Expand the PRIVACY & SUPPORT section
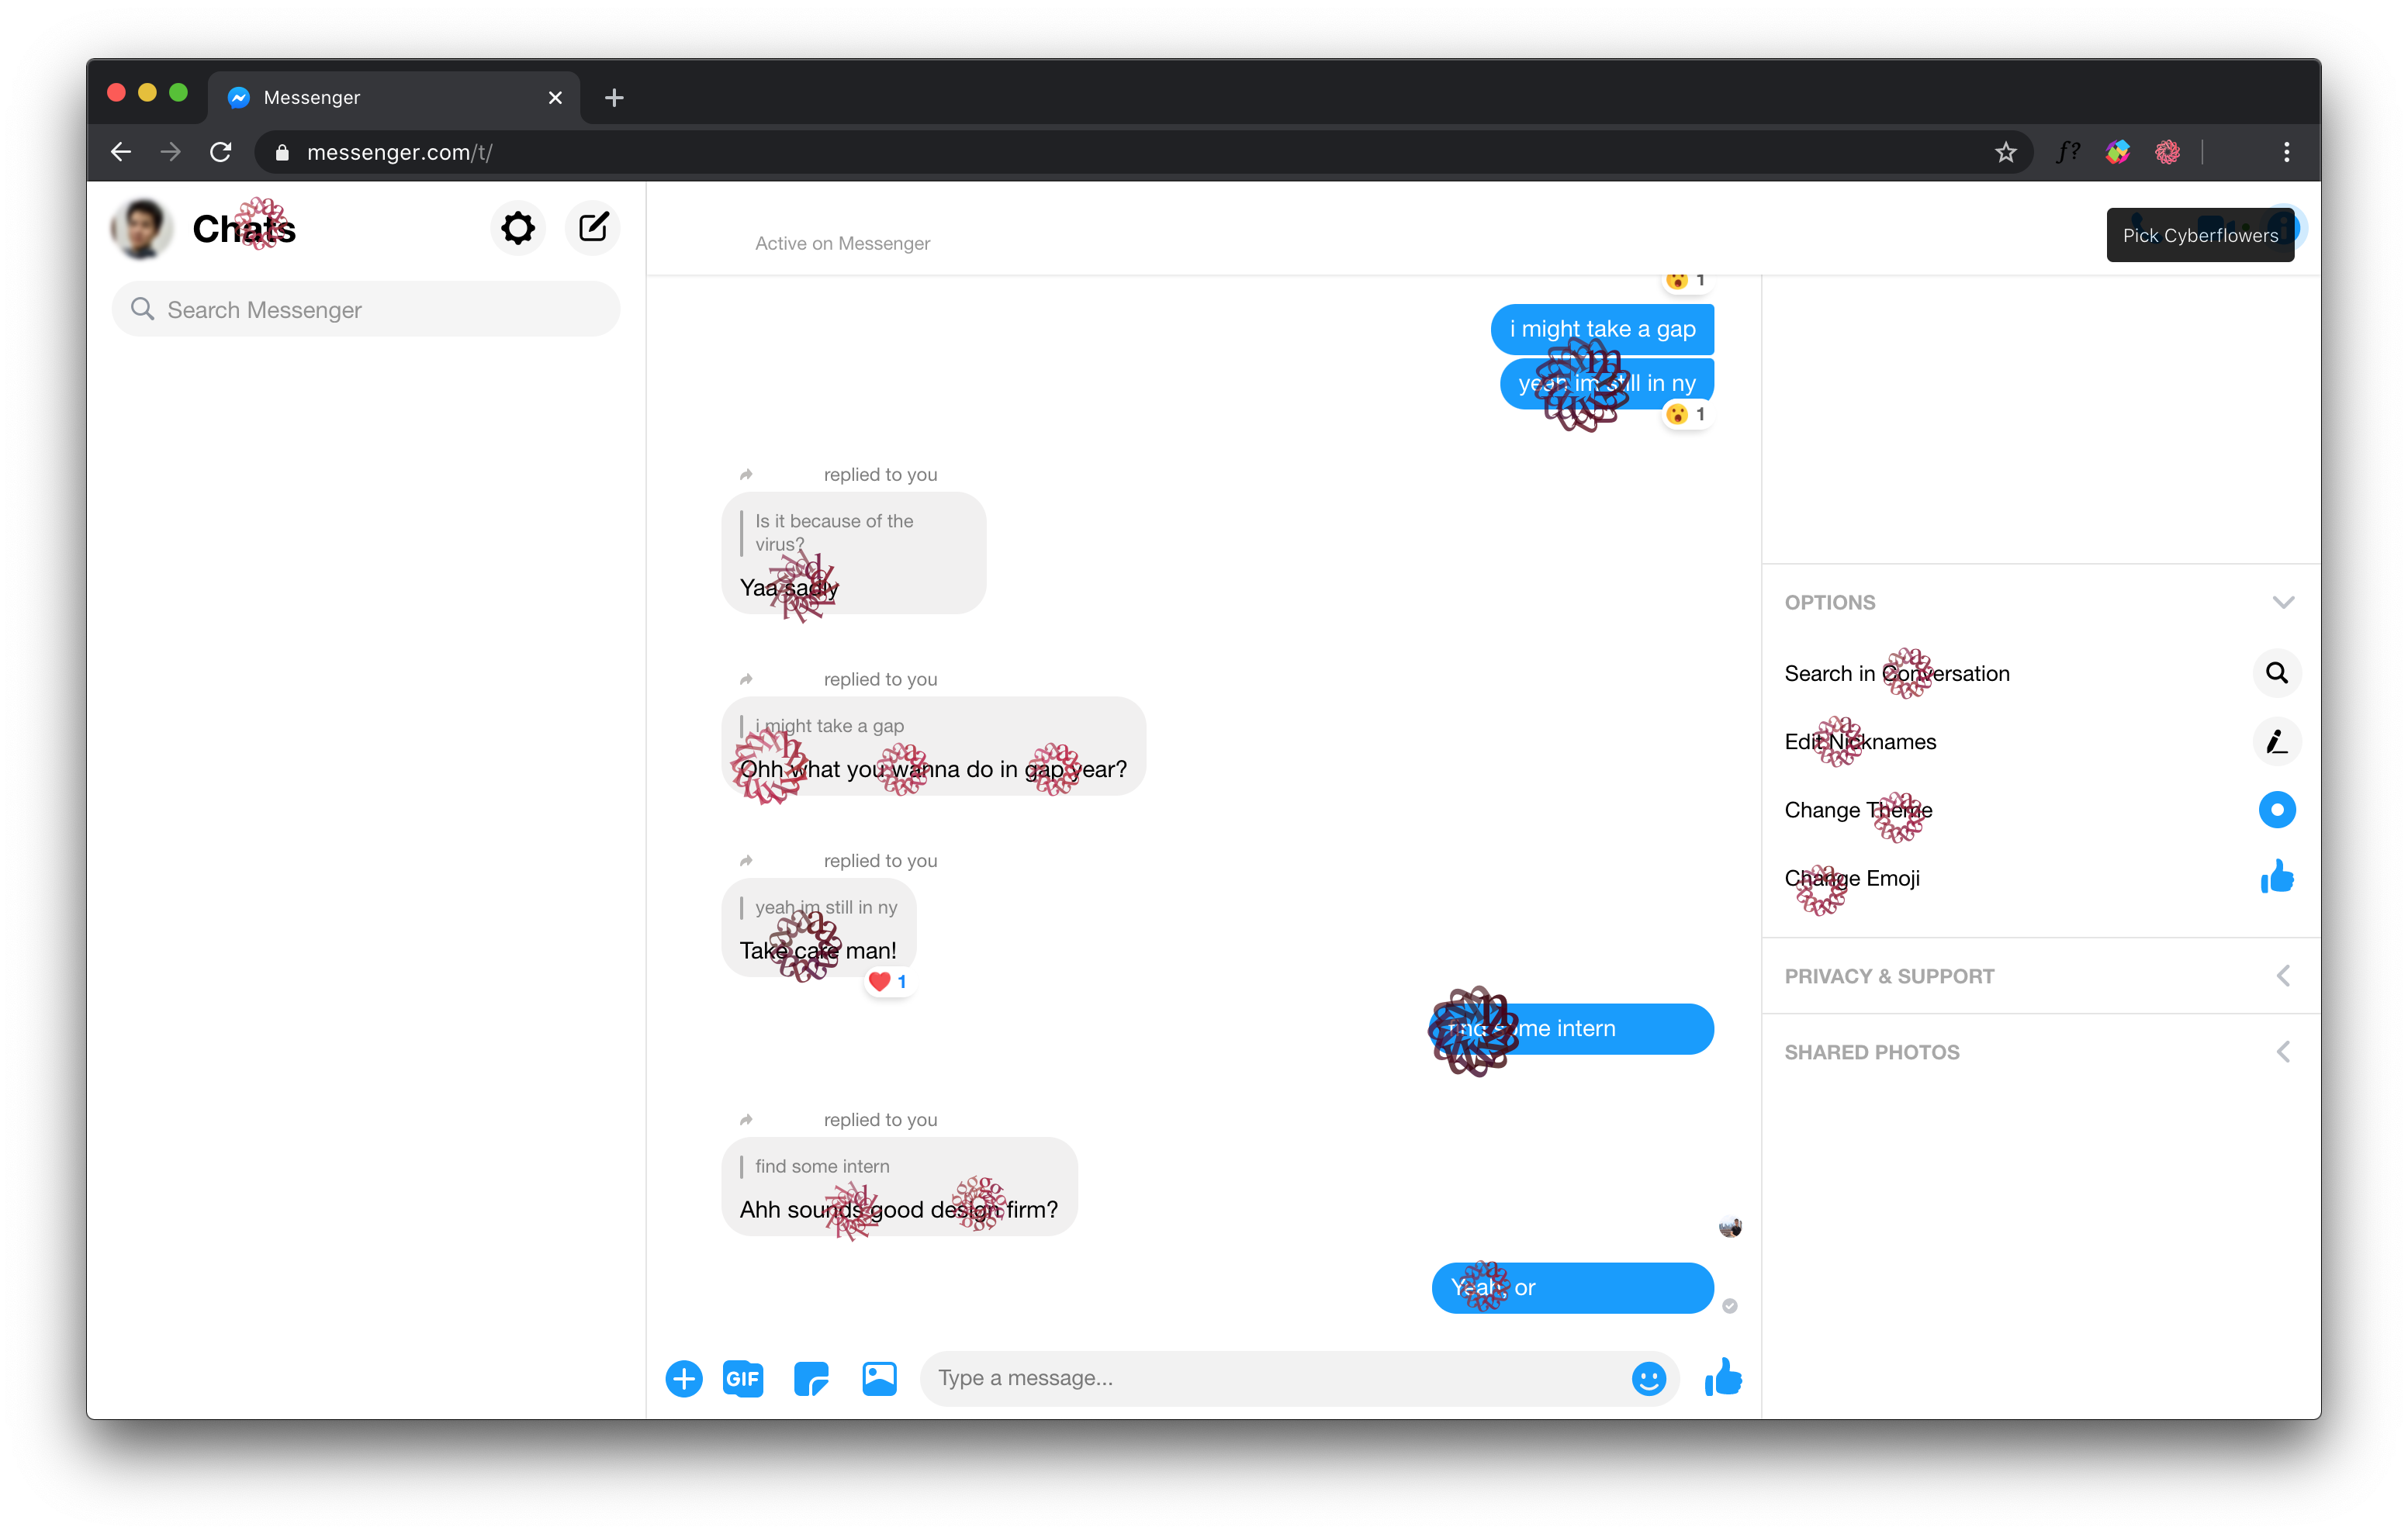This screenshot has height=1534, width=2408. 2040,976
